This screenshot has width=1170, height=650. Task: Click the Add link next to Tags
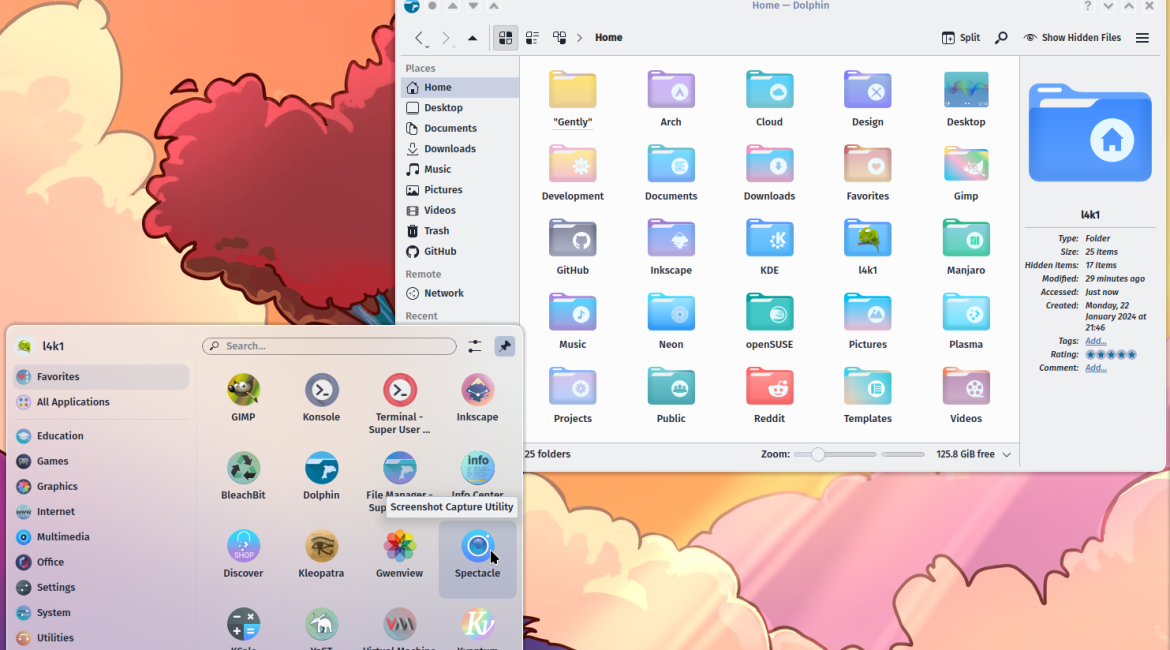pos(1096,341)
